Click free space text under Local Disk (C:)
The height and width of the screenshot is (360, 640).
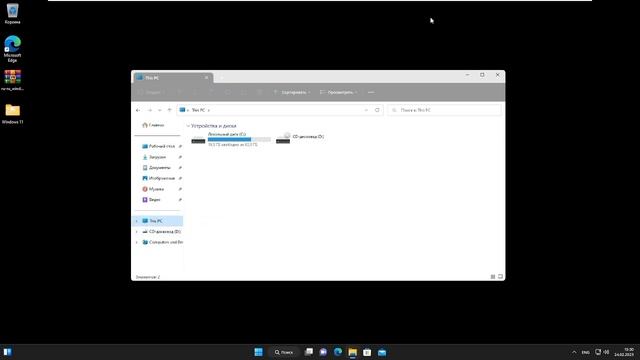(233, 144)
